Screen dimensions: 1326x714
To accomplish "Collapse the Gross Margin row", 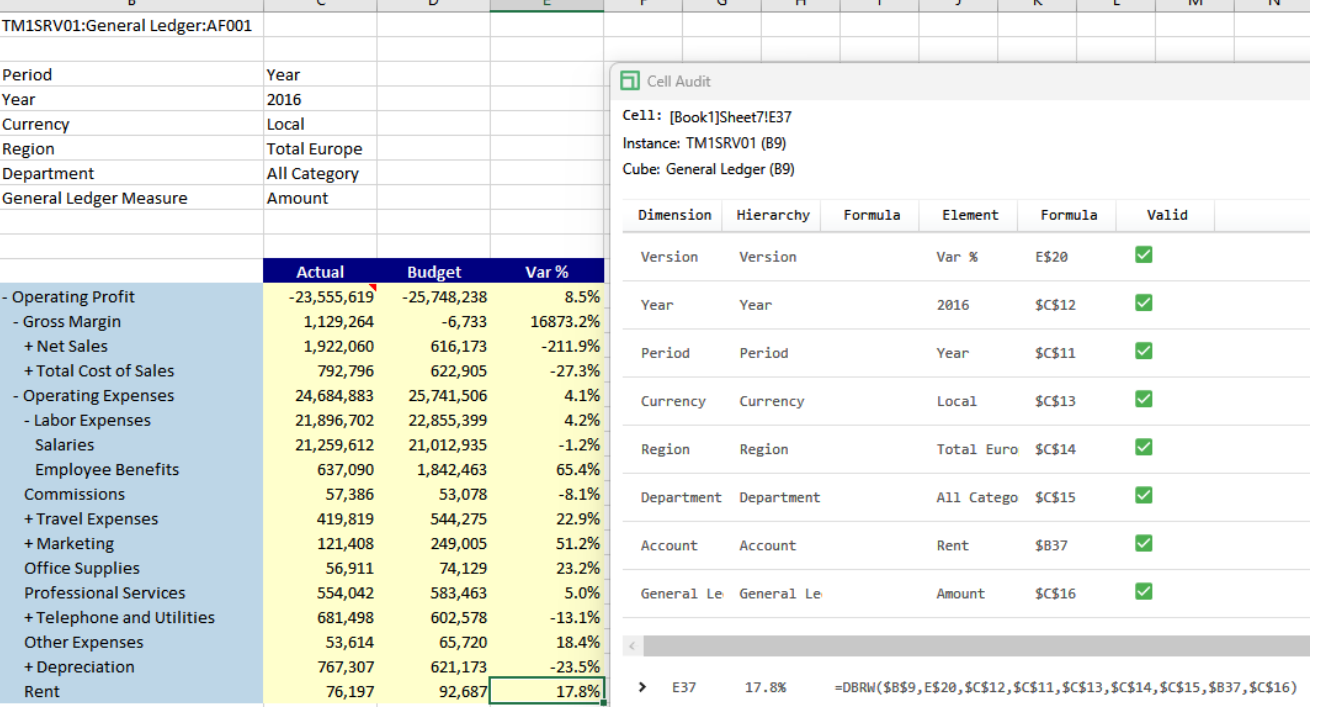I will pos(16,322).
